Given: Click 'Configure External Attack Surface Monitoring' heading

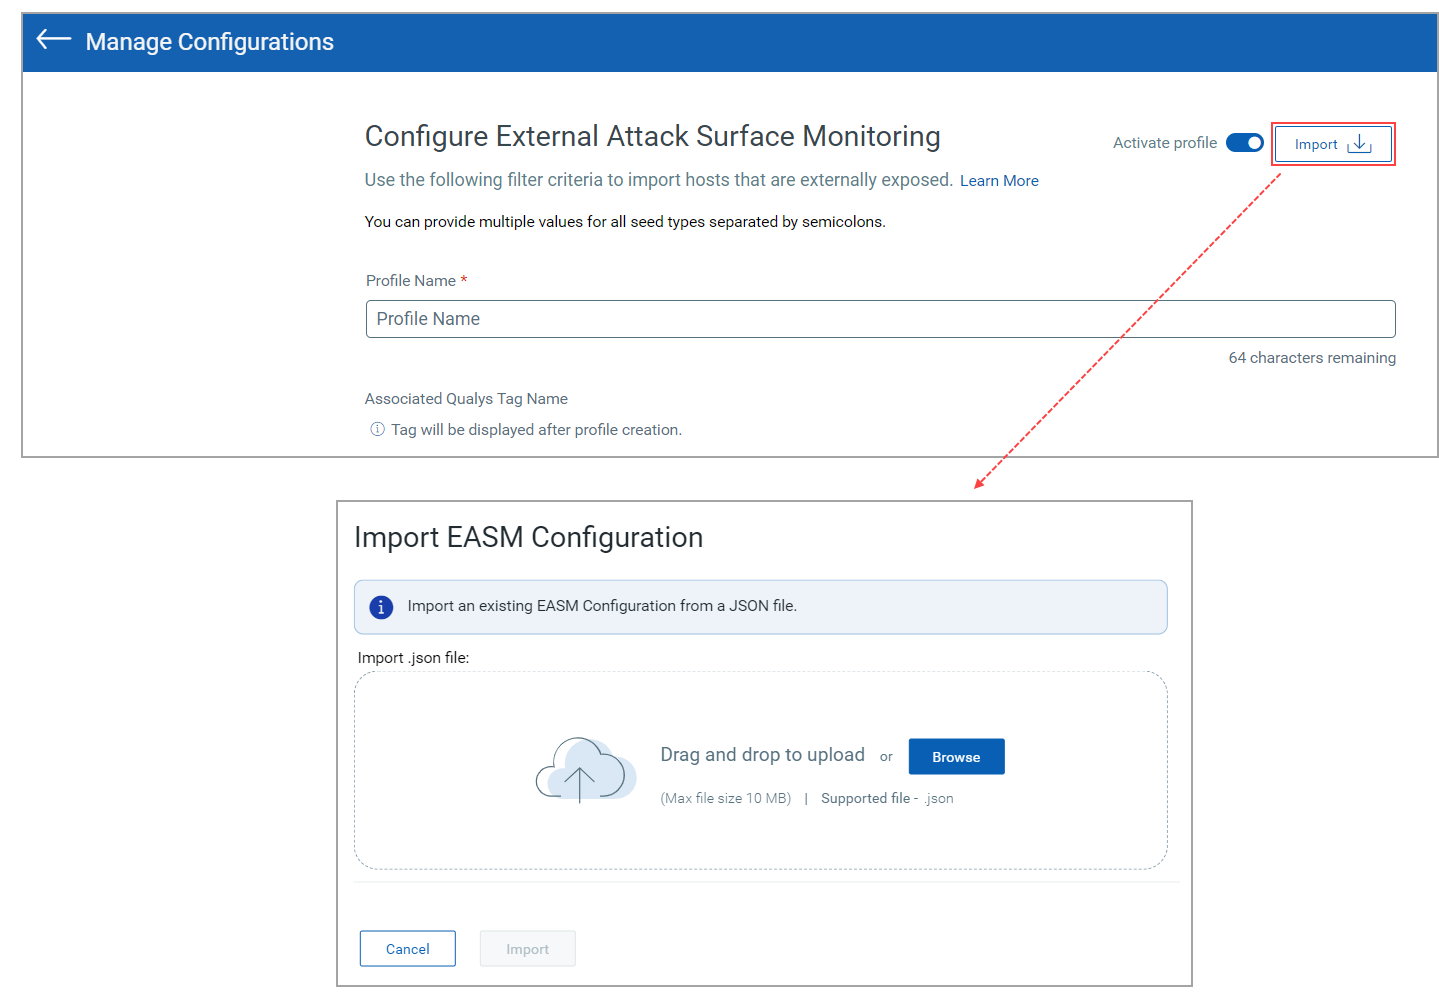Looking at the screenshot, I should pos(653,136).
